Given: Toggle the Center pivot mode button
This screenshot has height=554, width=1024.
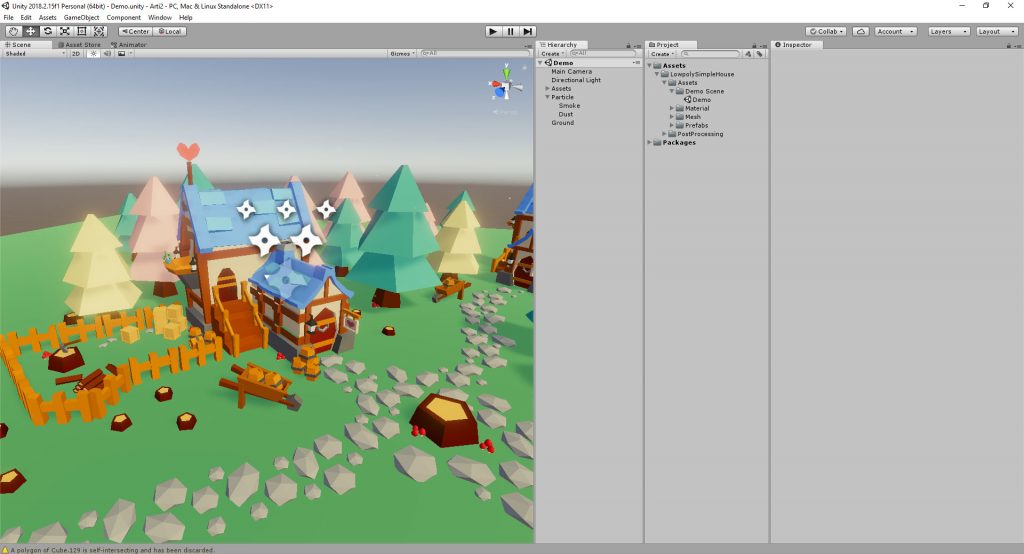Looking at the screenshot, I should [135, 31].
